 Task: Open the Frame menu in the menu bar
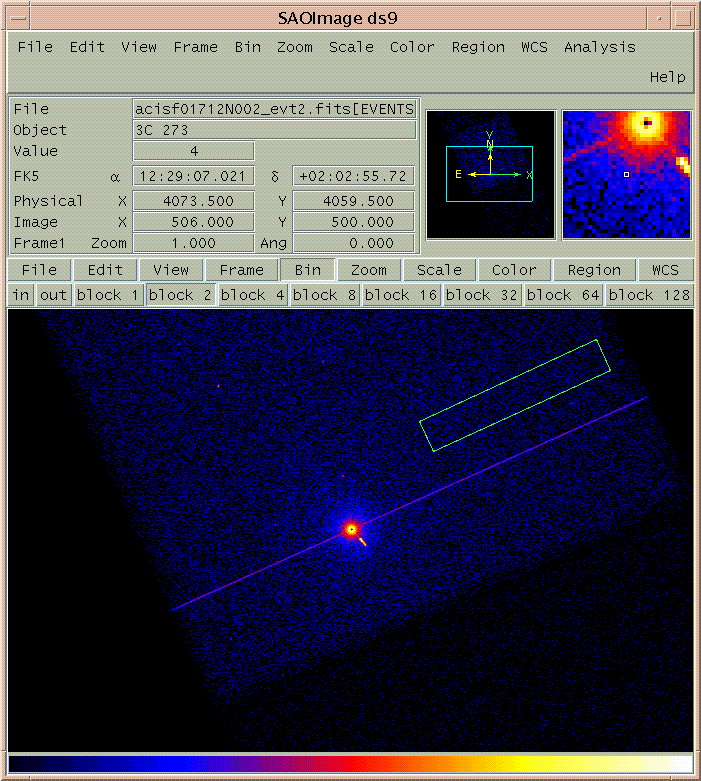196,47
